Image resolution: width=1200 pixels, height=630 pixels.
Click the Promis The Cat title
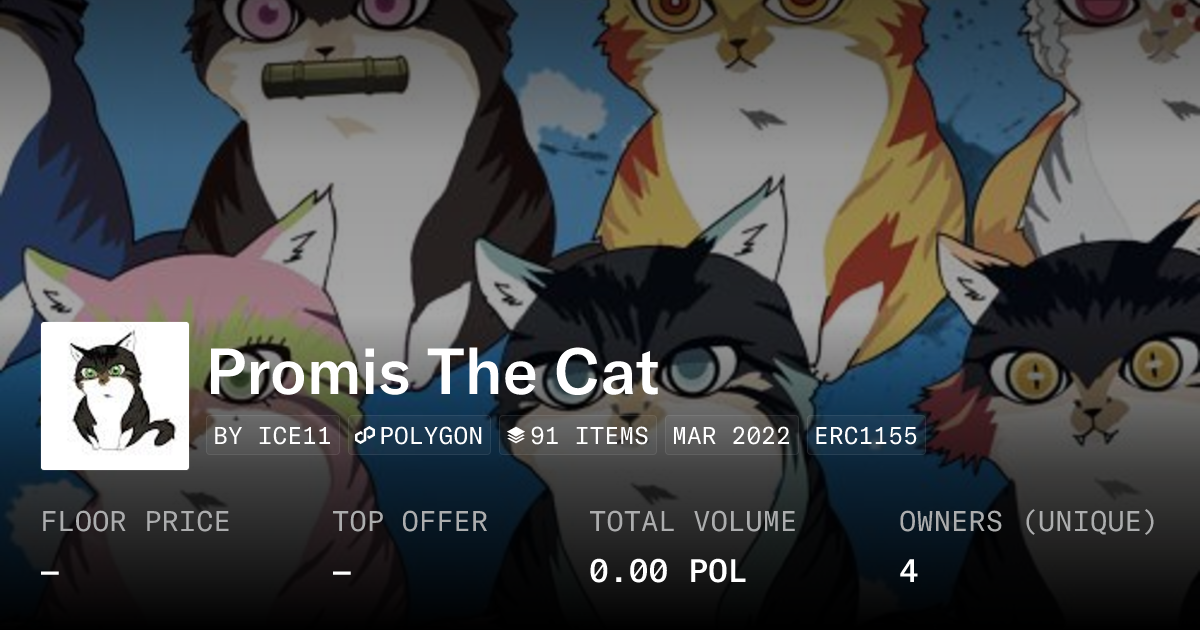pyautogui.click(x=433, y=372)
